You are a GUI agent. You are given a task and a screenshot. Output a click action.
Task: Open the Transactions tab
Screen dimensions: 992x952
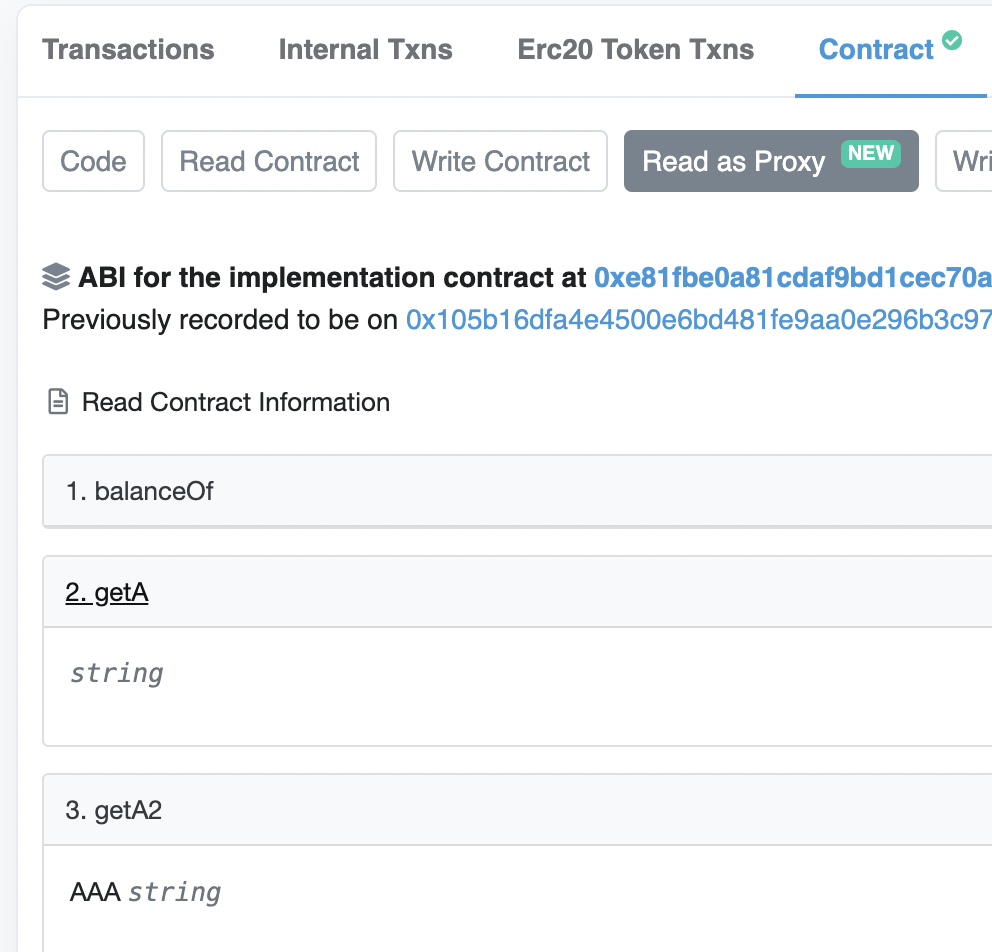pyautogui.click(x=128, y=49)
